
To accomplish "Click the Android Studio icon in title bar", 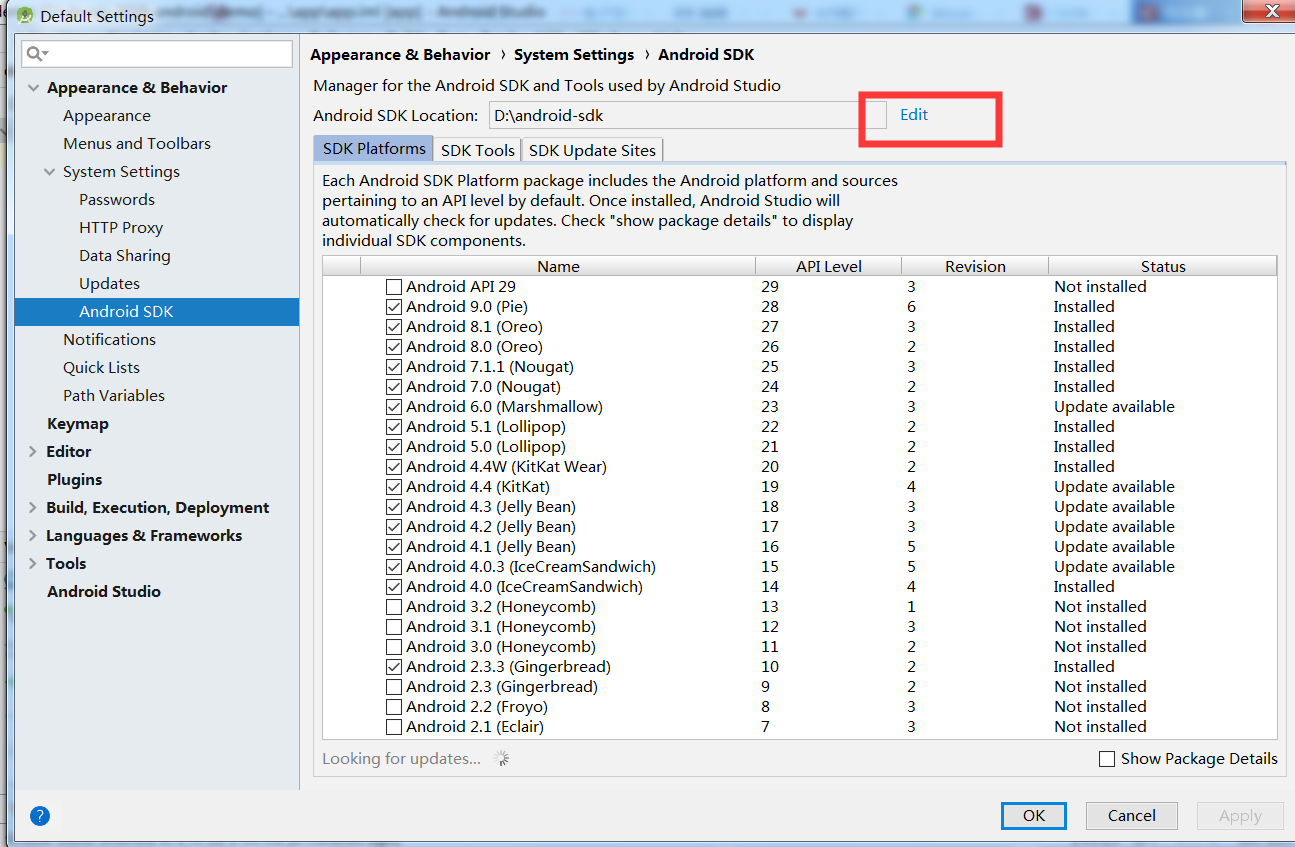I will 25,16.
